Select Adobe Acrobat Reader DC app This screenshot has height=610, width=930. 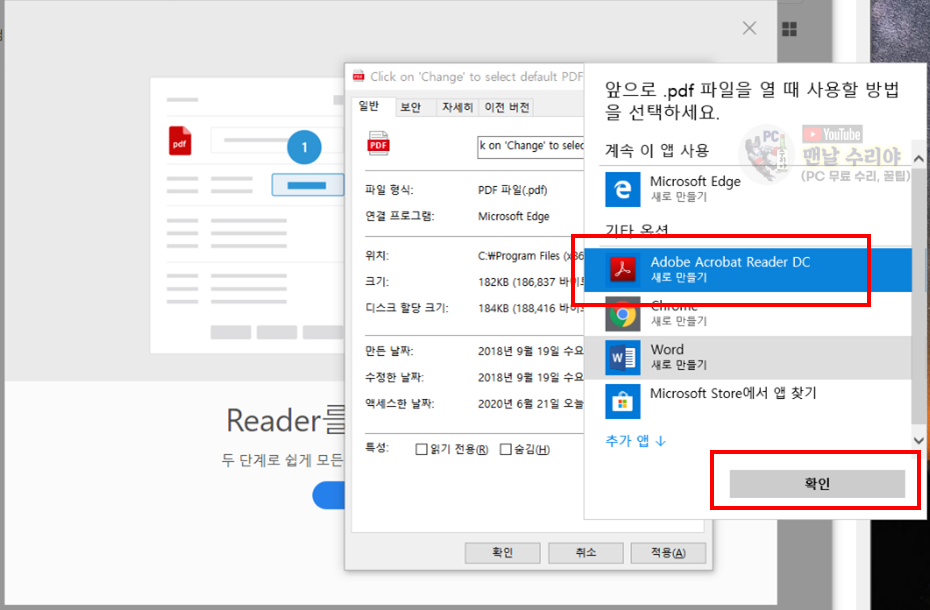tap(748, 269)
